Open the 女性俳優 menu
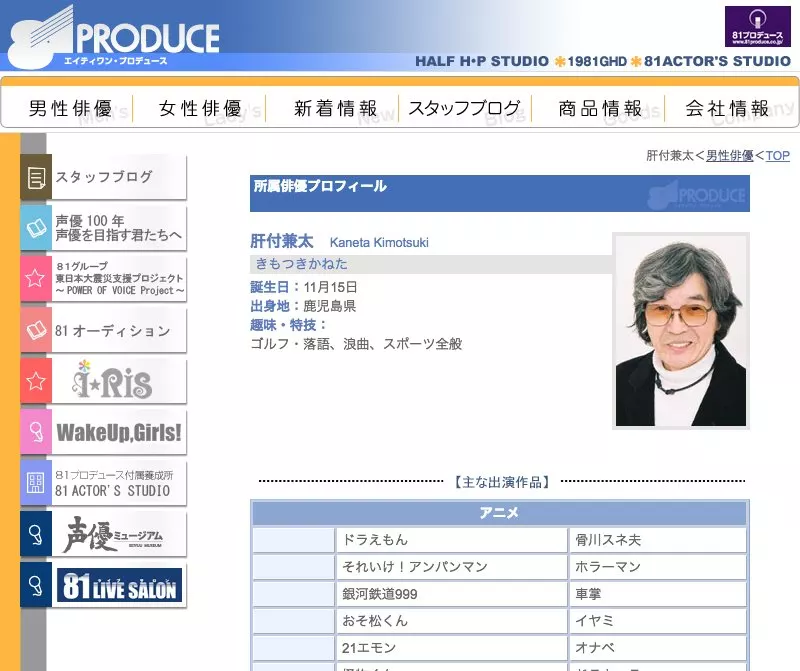This screenshot has width=800, height=671. click(200, 108)
